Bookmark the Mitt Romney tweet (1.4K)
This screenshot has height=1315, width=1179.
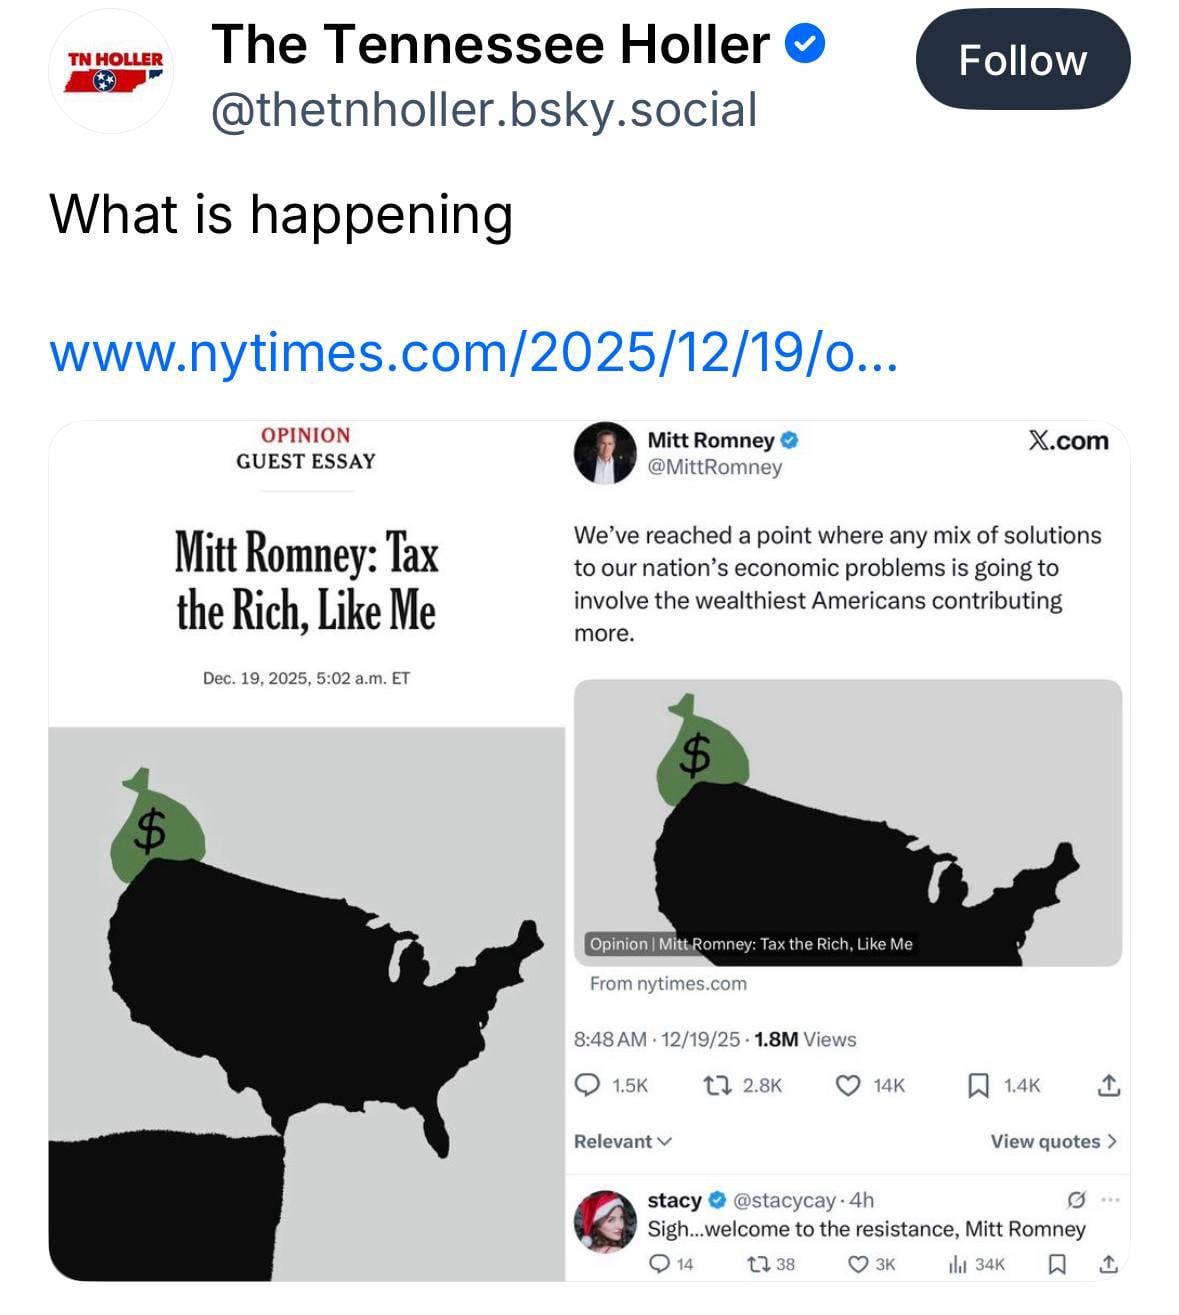click(x=979, y=1085)
